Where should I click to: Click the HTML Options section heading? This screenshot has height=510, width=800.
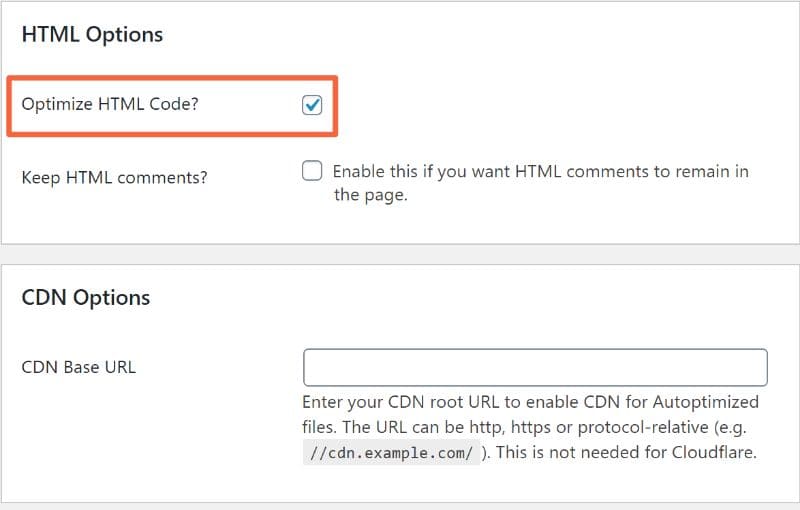point(92,34)
